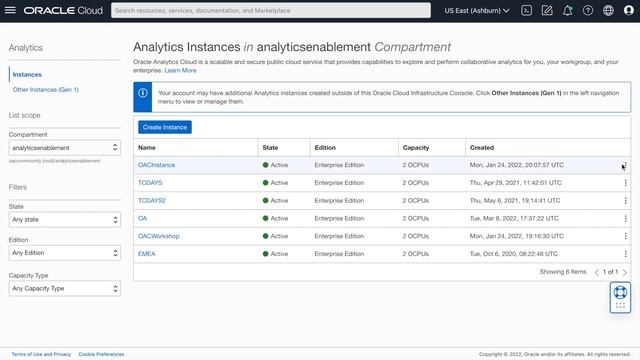The image size is (640, 360).
Task: Open the US East (Ashburn) region selector
Action: pyautogui.click(x=477, y=11)
